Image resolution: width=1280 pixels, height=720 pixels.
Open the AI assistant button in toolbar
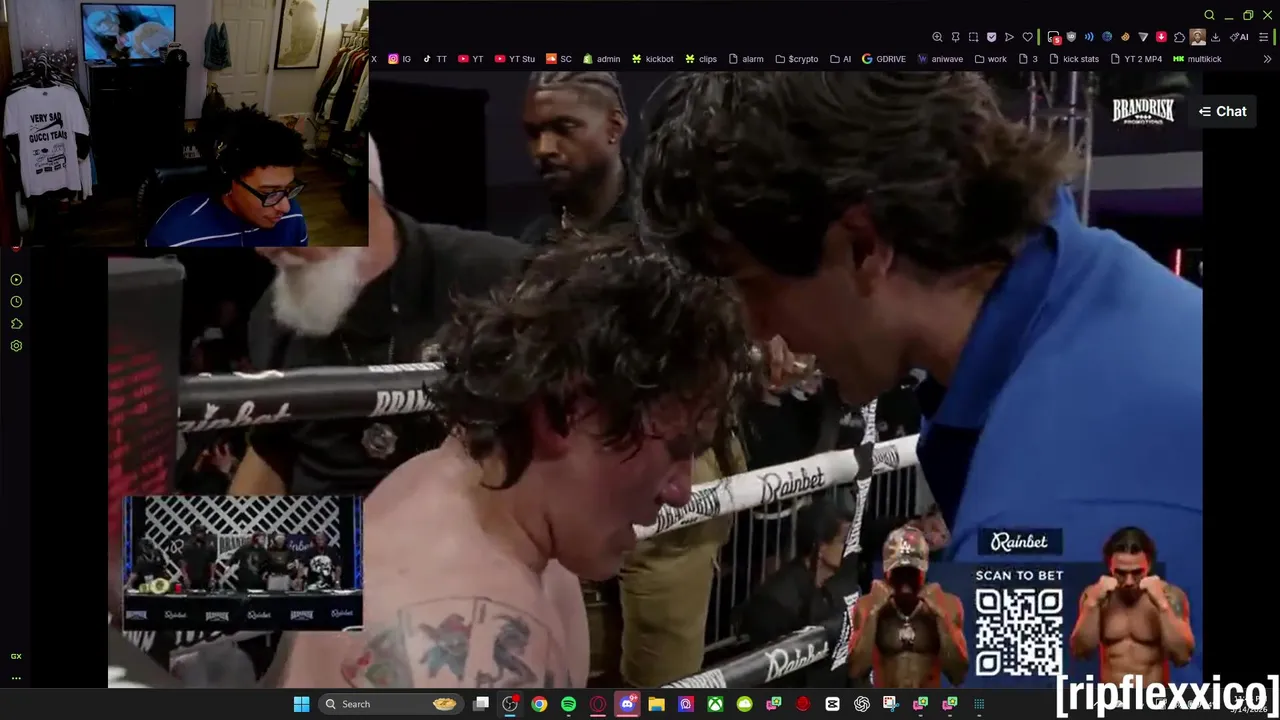pyautogui.click(x=1239, y=37)
